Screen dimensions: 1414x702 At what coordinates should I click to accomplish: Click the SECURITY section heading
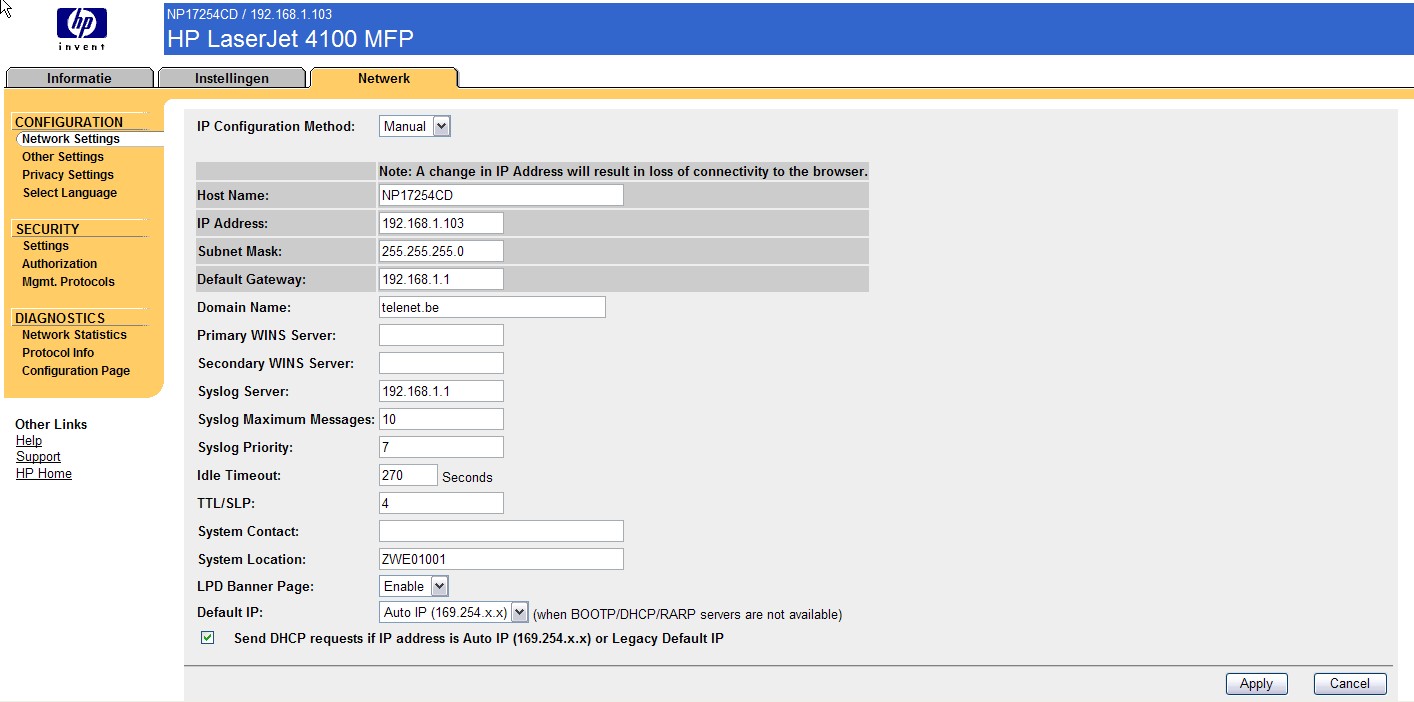pyautogui.click(x=47, y=229)
